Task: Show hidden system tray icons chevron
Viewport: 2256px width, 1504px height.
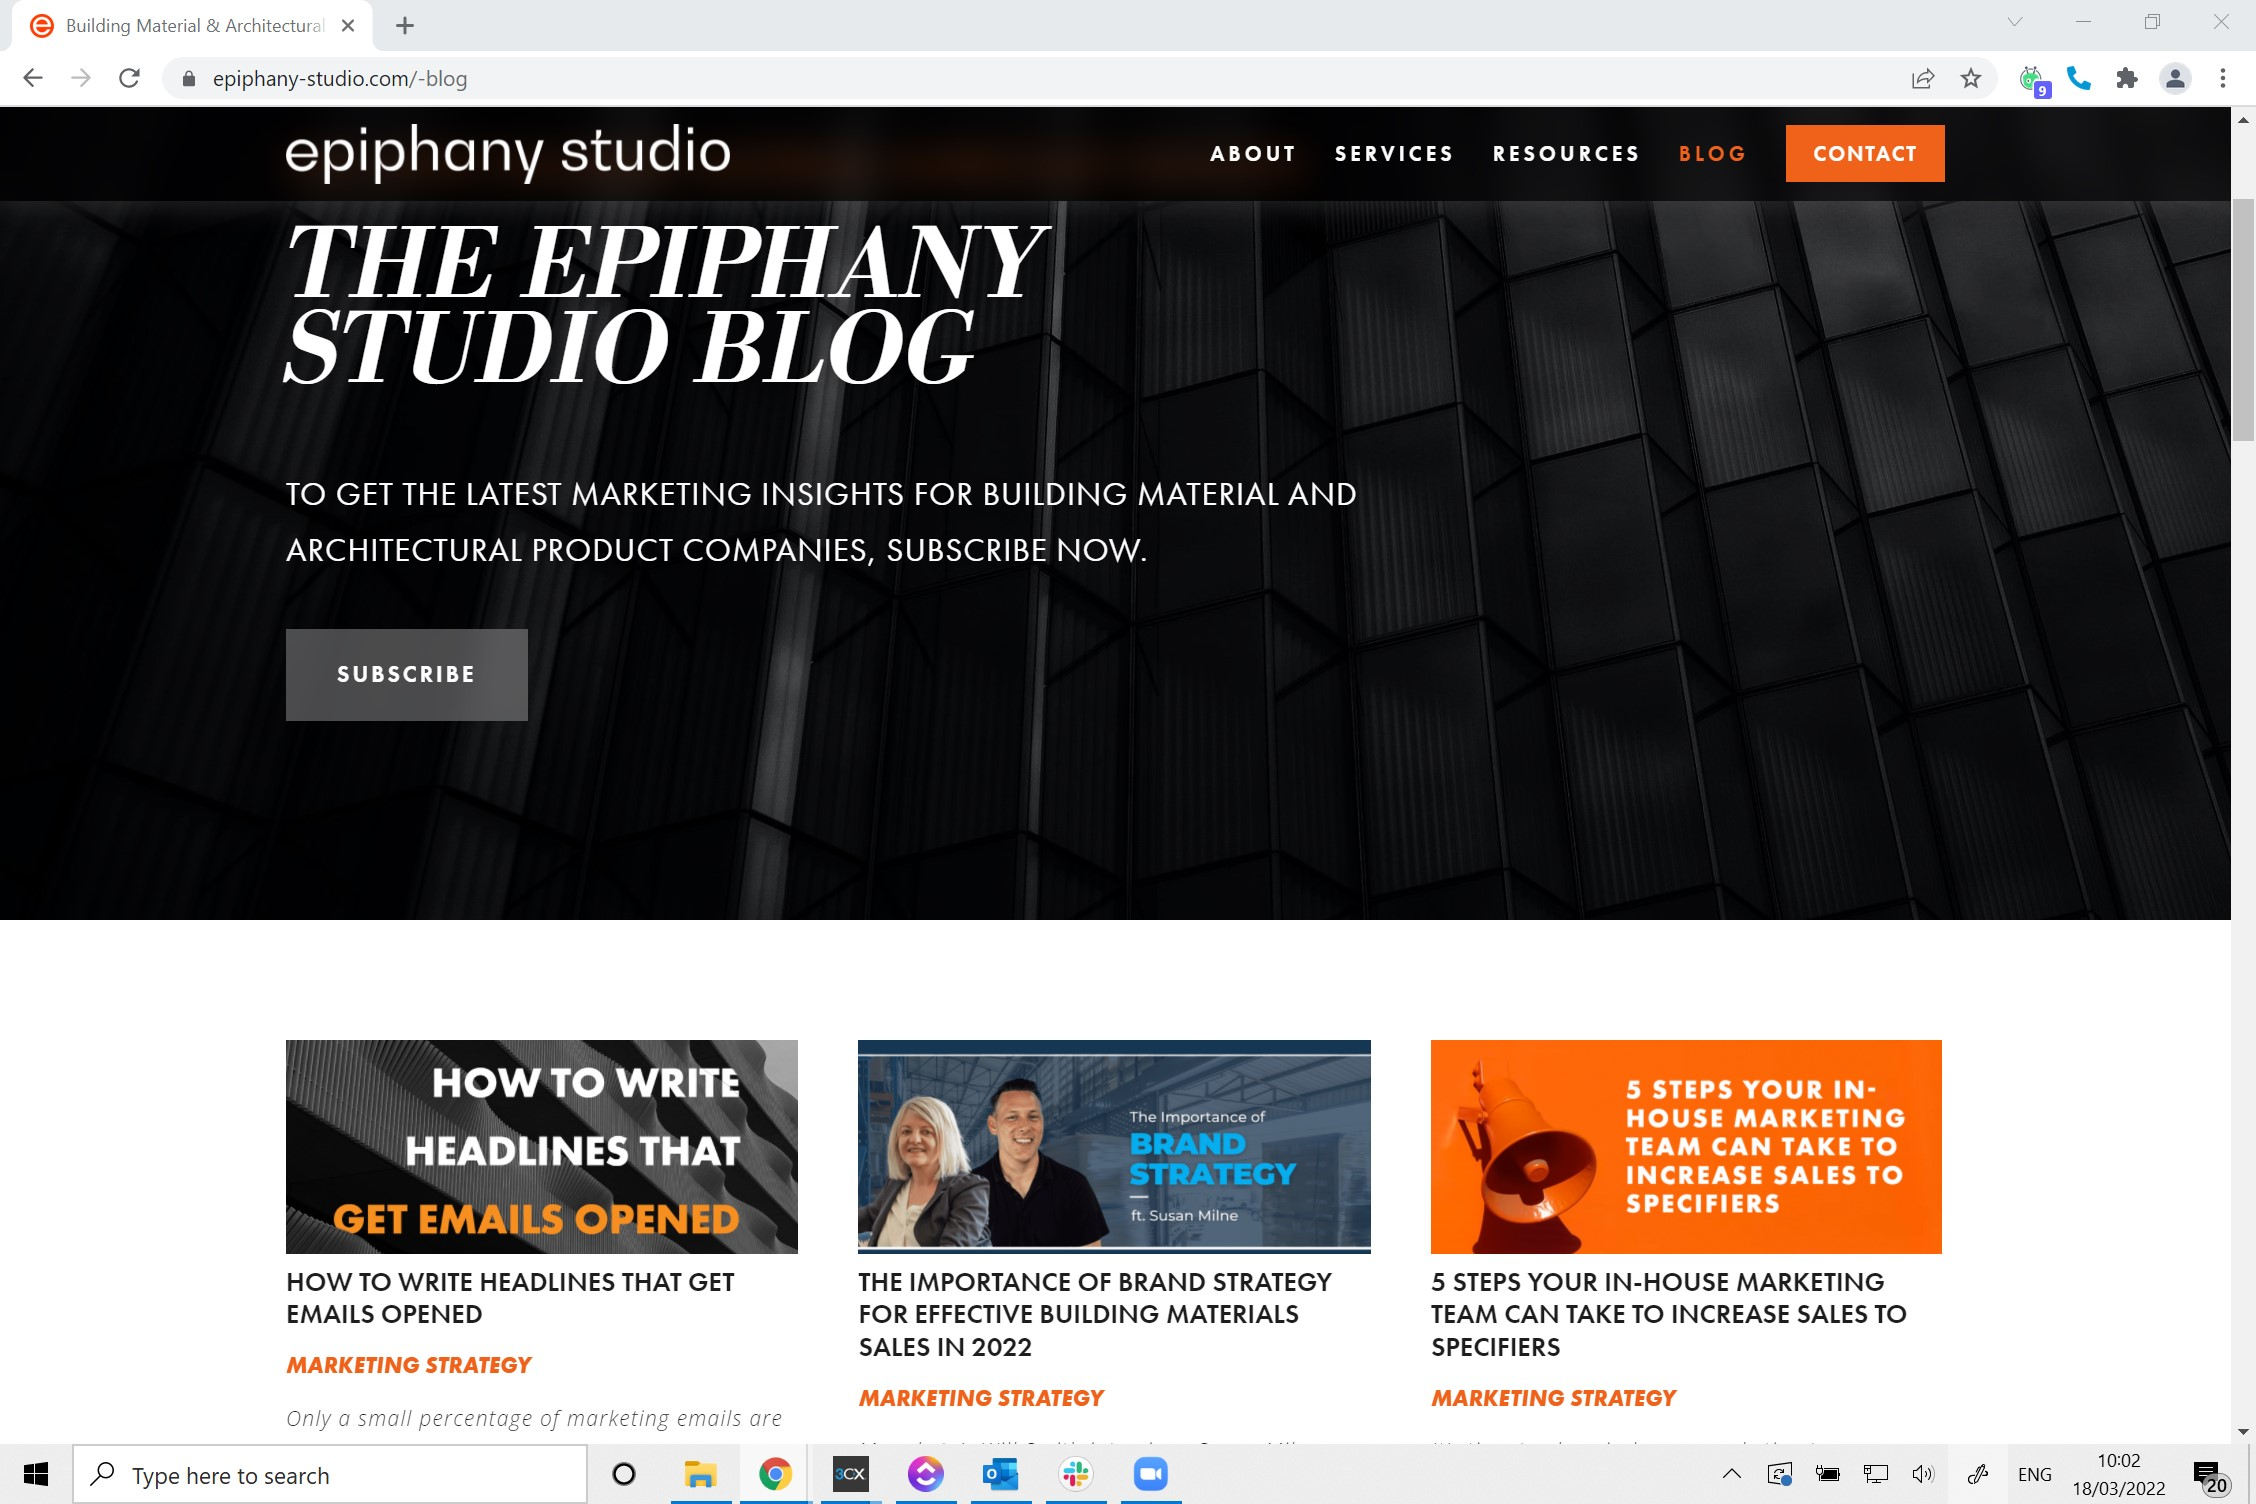Action: [x=1732, y=1474]
